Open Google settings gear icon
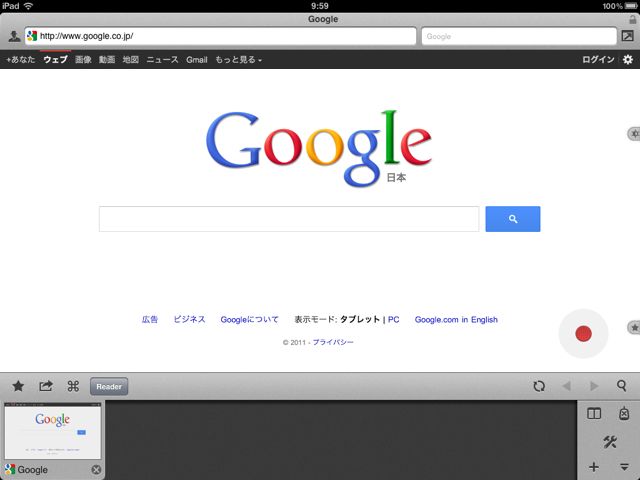This screenshot has width=640, height=480. pyautogui.click(x=628, y=60)
